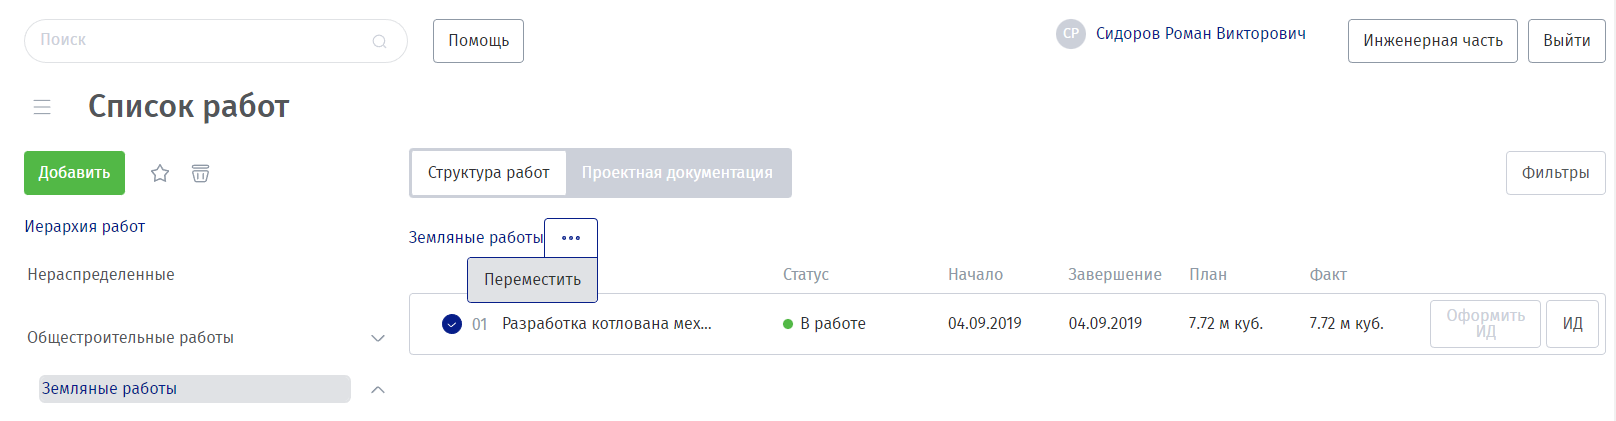Click the CP user avatar
The width and height of the screenshot is (1616, 421).
(1071, 34)
